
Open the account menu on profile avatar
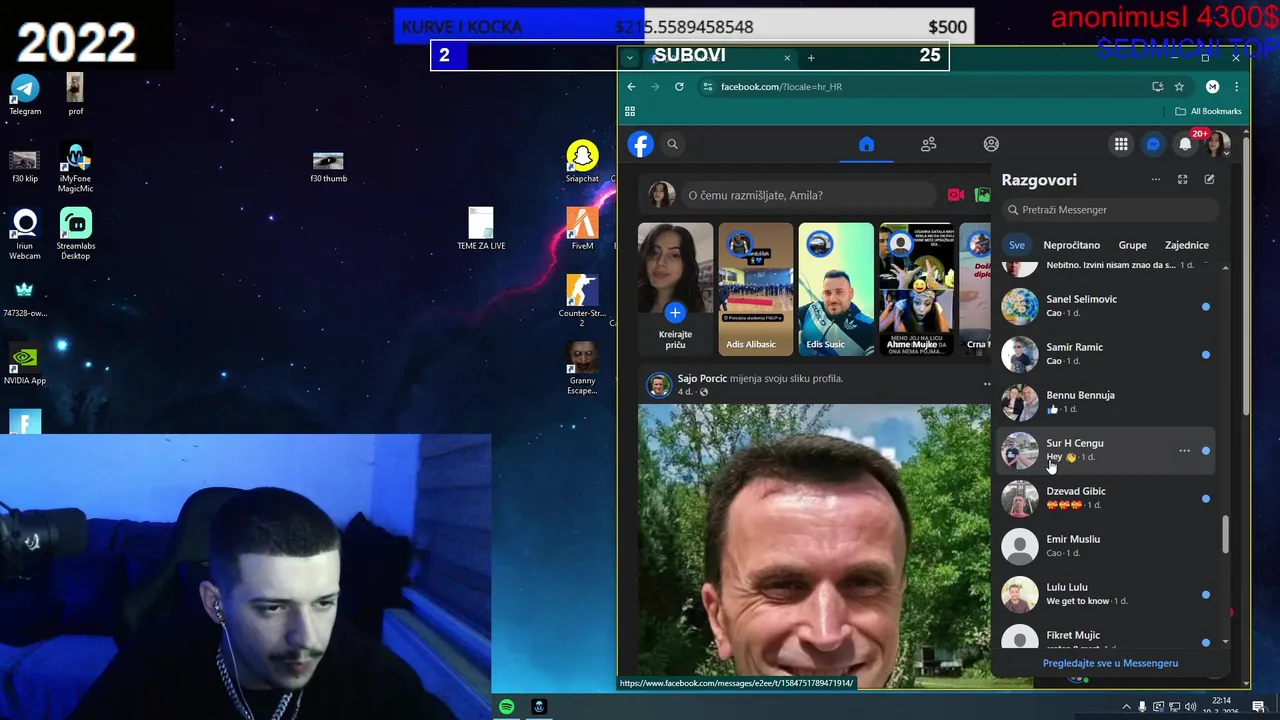click(1217, 144)
